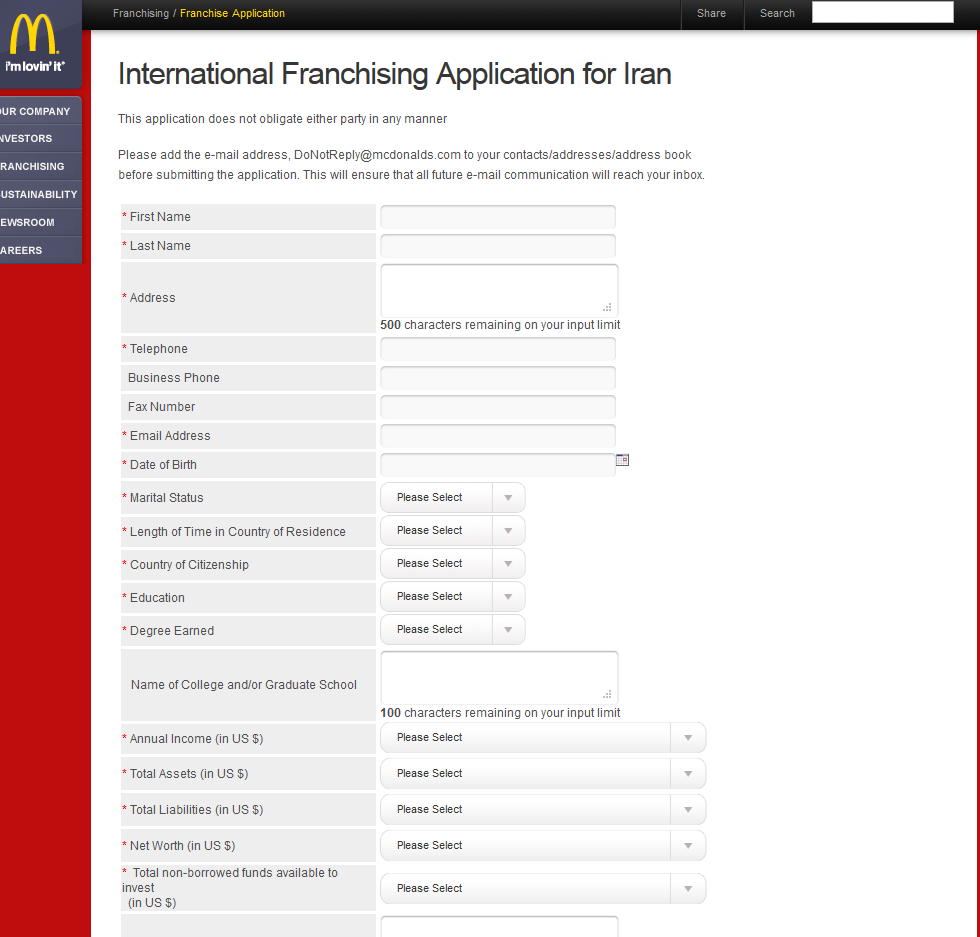The image size is (980, 937).
Task: Open the Marital Status dropdown
Action: point(452,498)
